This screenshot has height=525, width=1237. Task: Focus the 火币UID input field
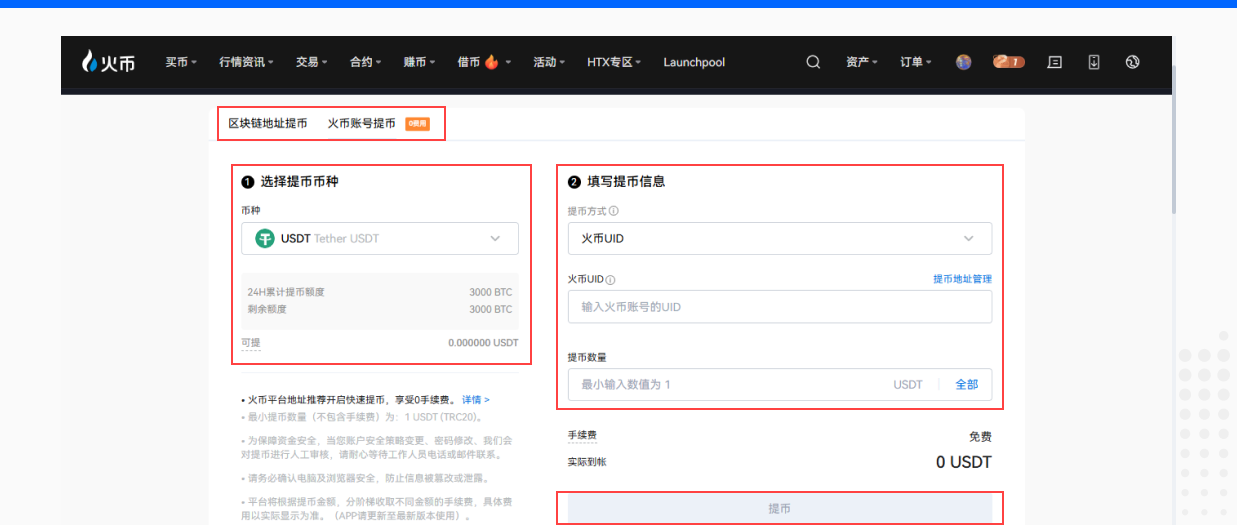779,307
